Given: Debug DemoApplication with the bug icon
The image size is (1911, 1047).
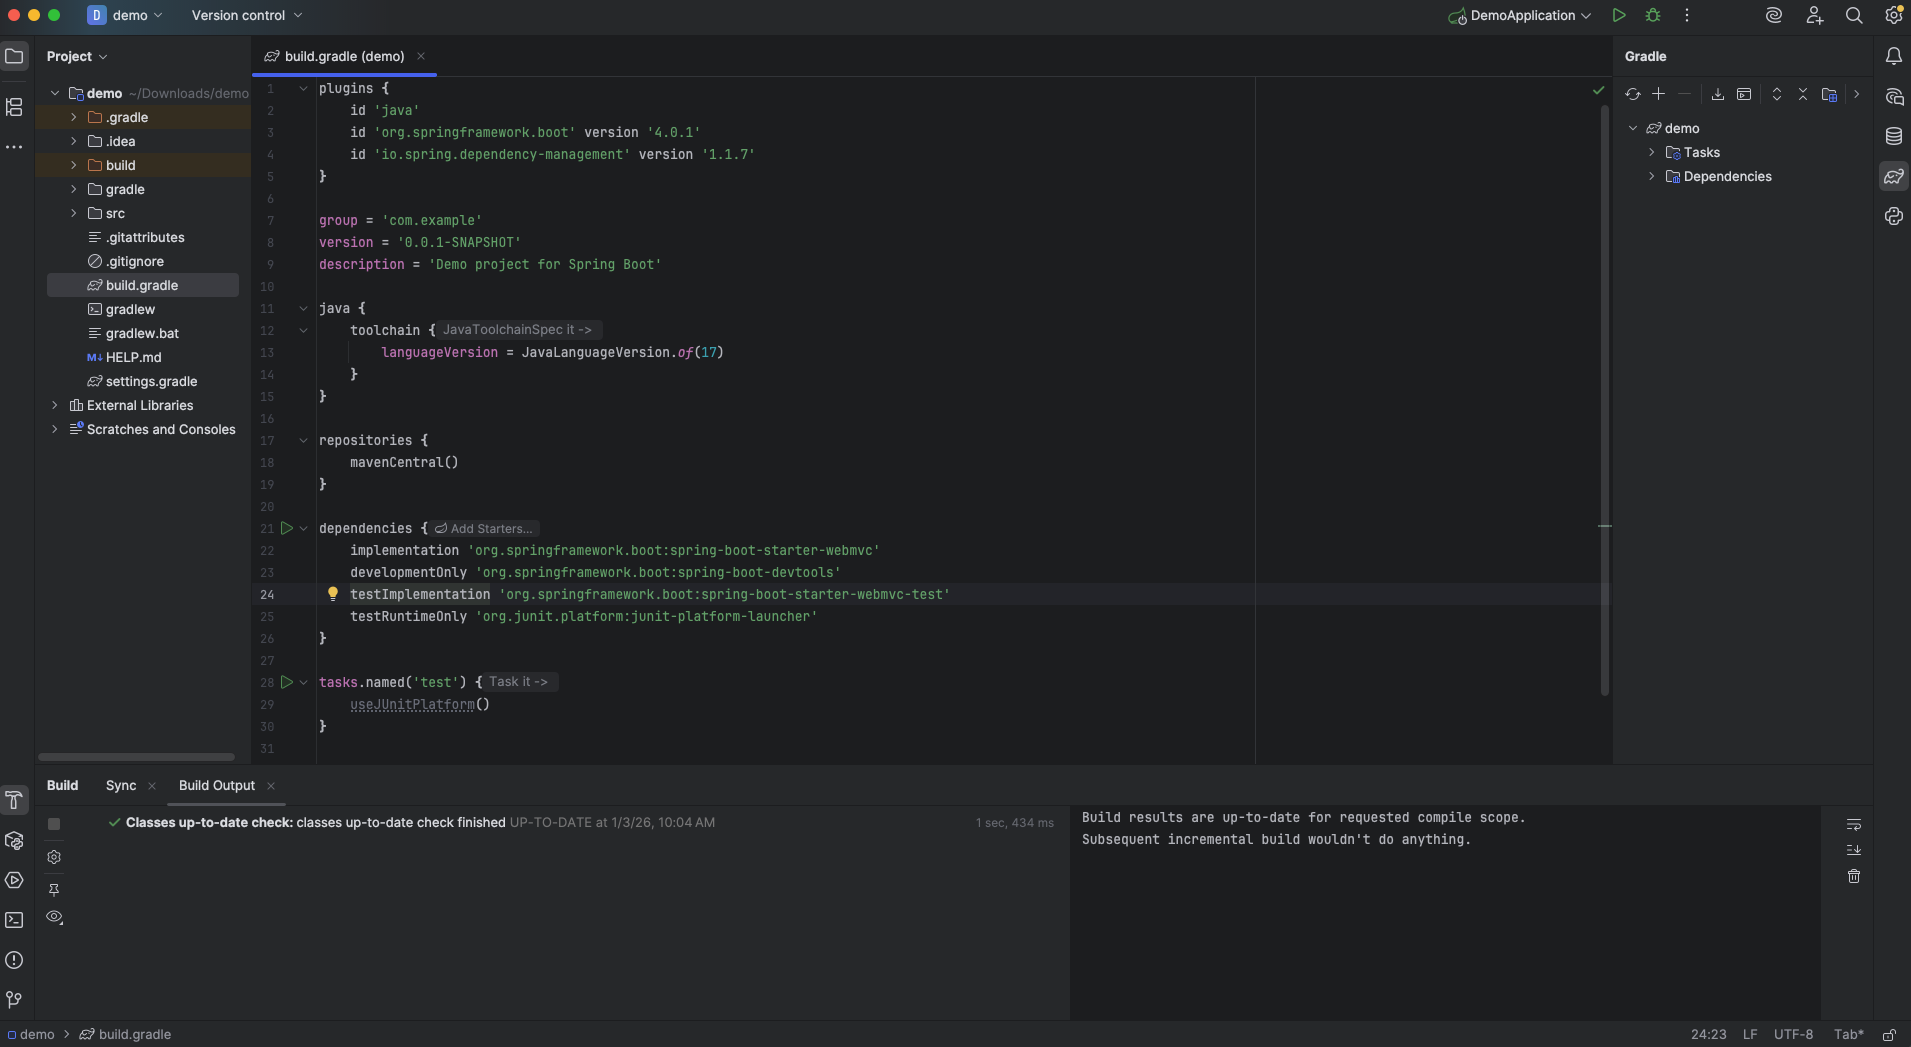Looking at the screenshot, I should tap(1653, 15).
